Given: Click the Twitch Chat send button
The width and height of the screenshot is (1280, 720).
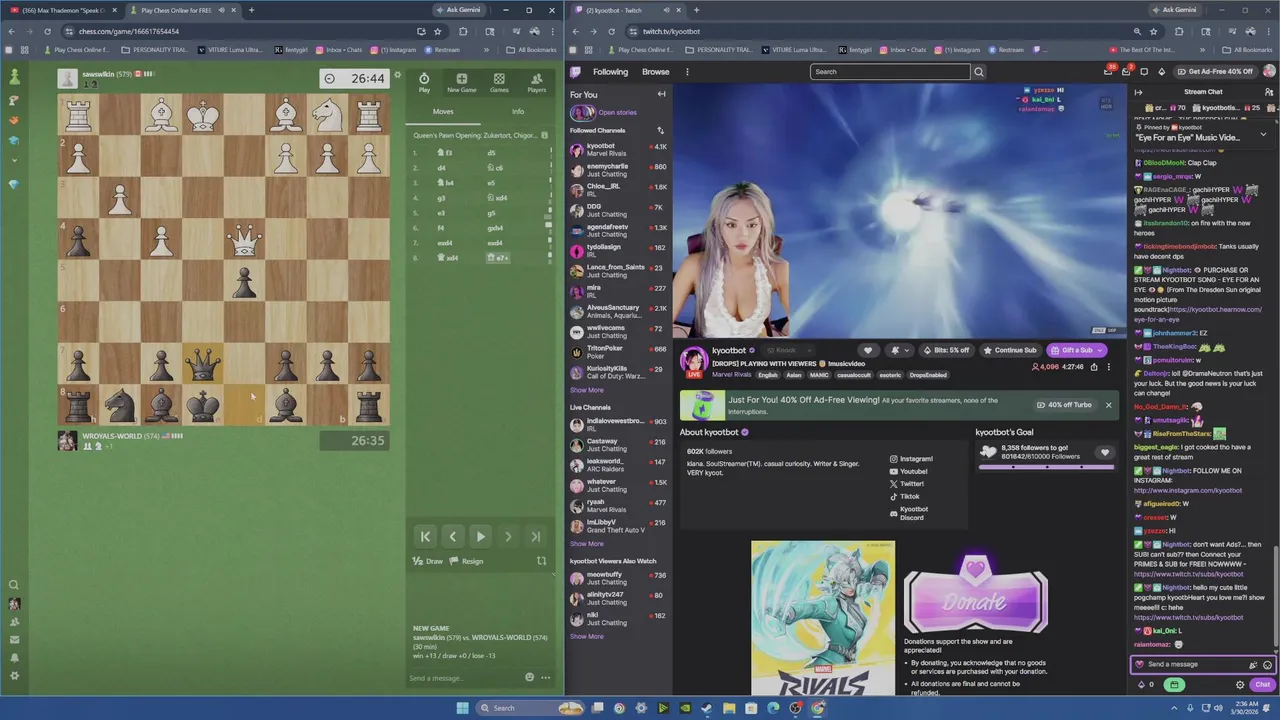Looking at the screenshot, I should click(1262, 685).
